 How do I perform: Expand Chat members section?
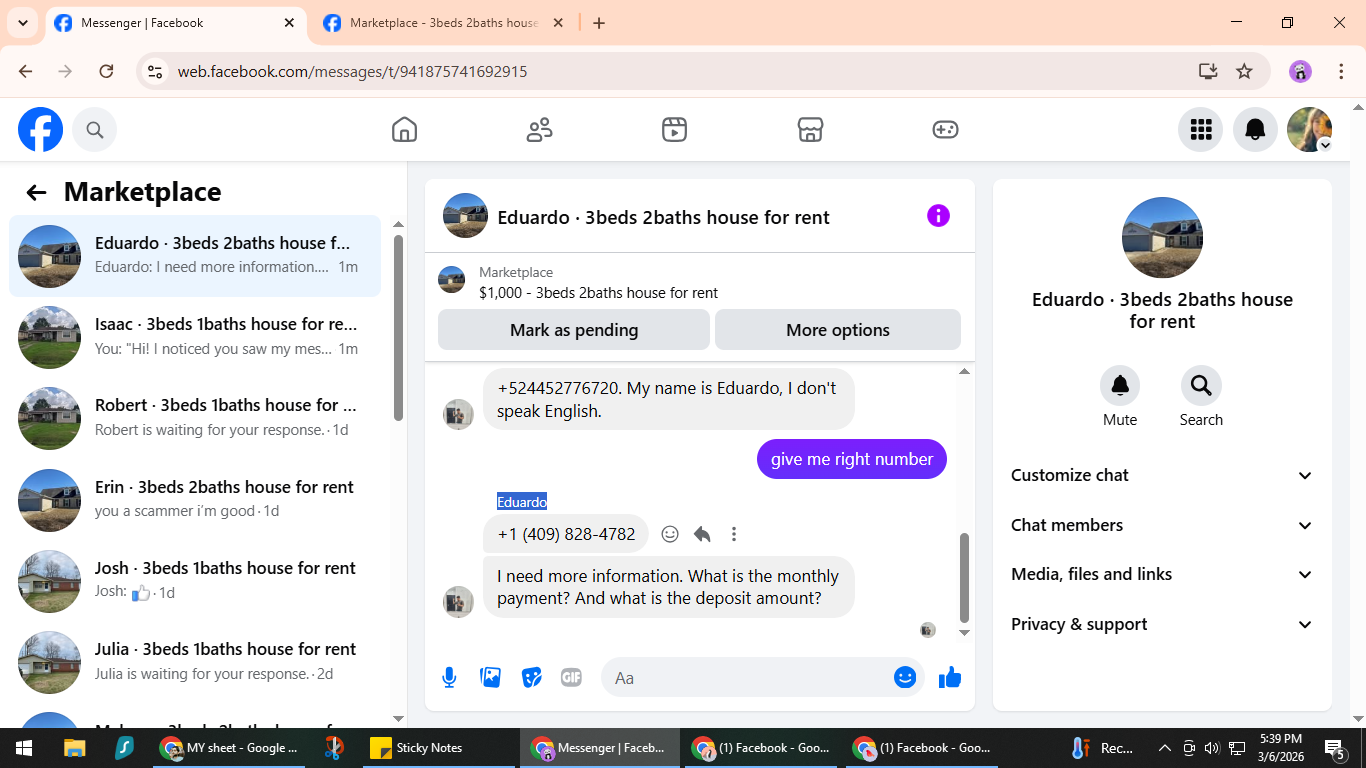point(1162,525)
